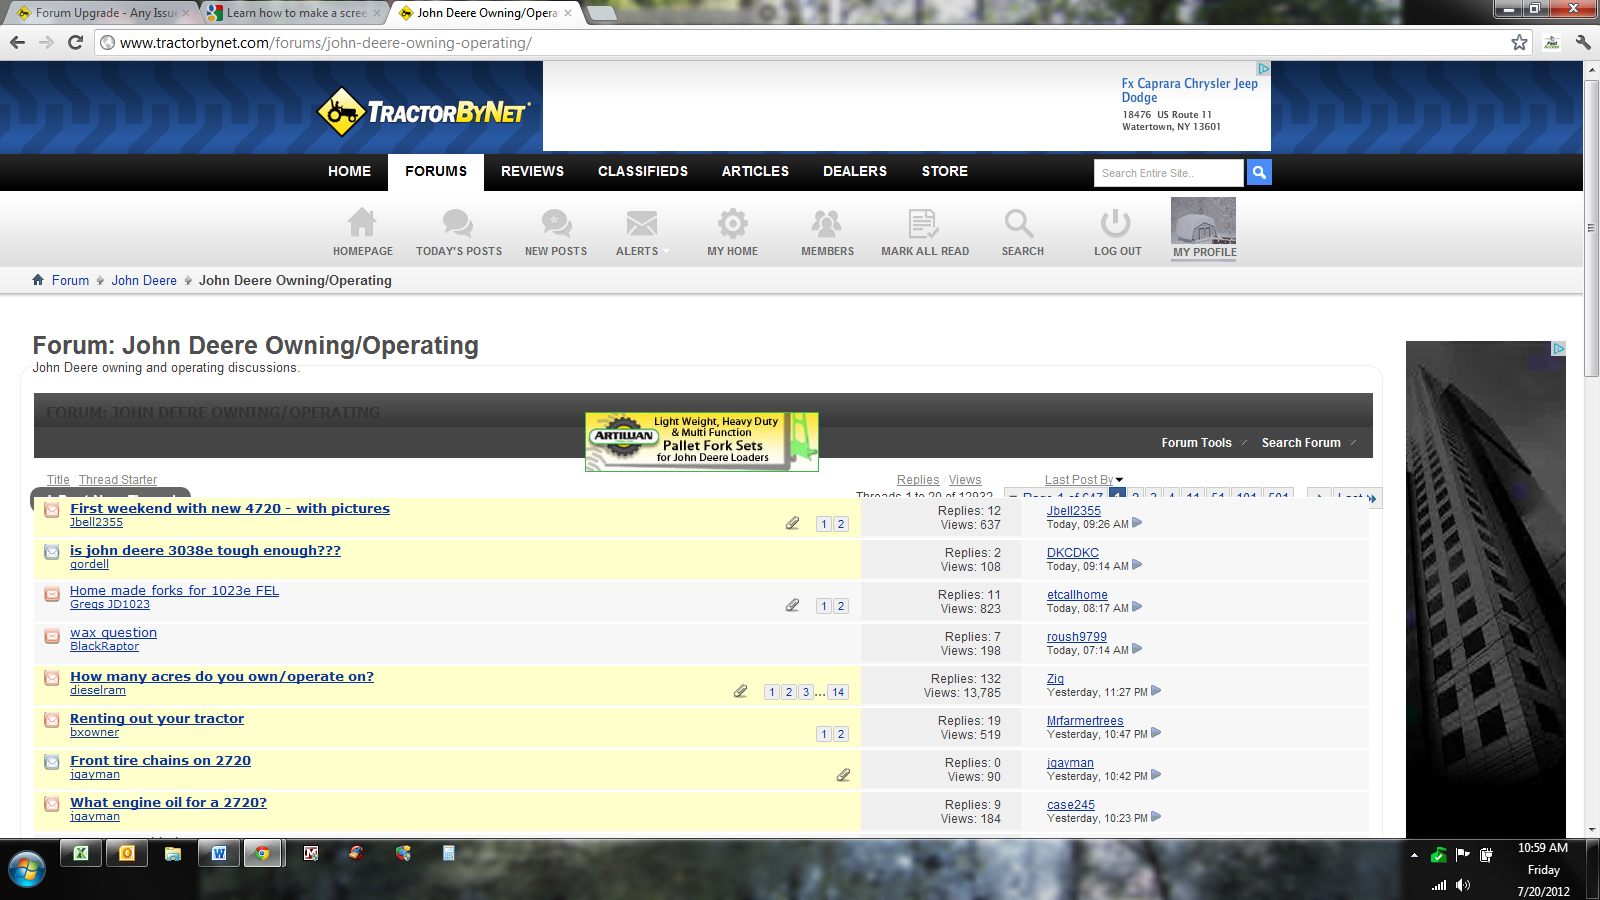
Task: Click the Search Entire Site input field
Action: click(x=1168, y=173)
